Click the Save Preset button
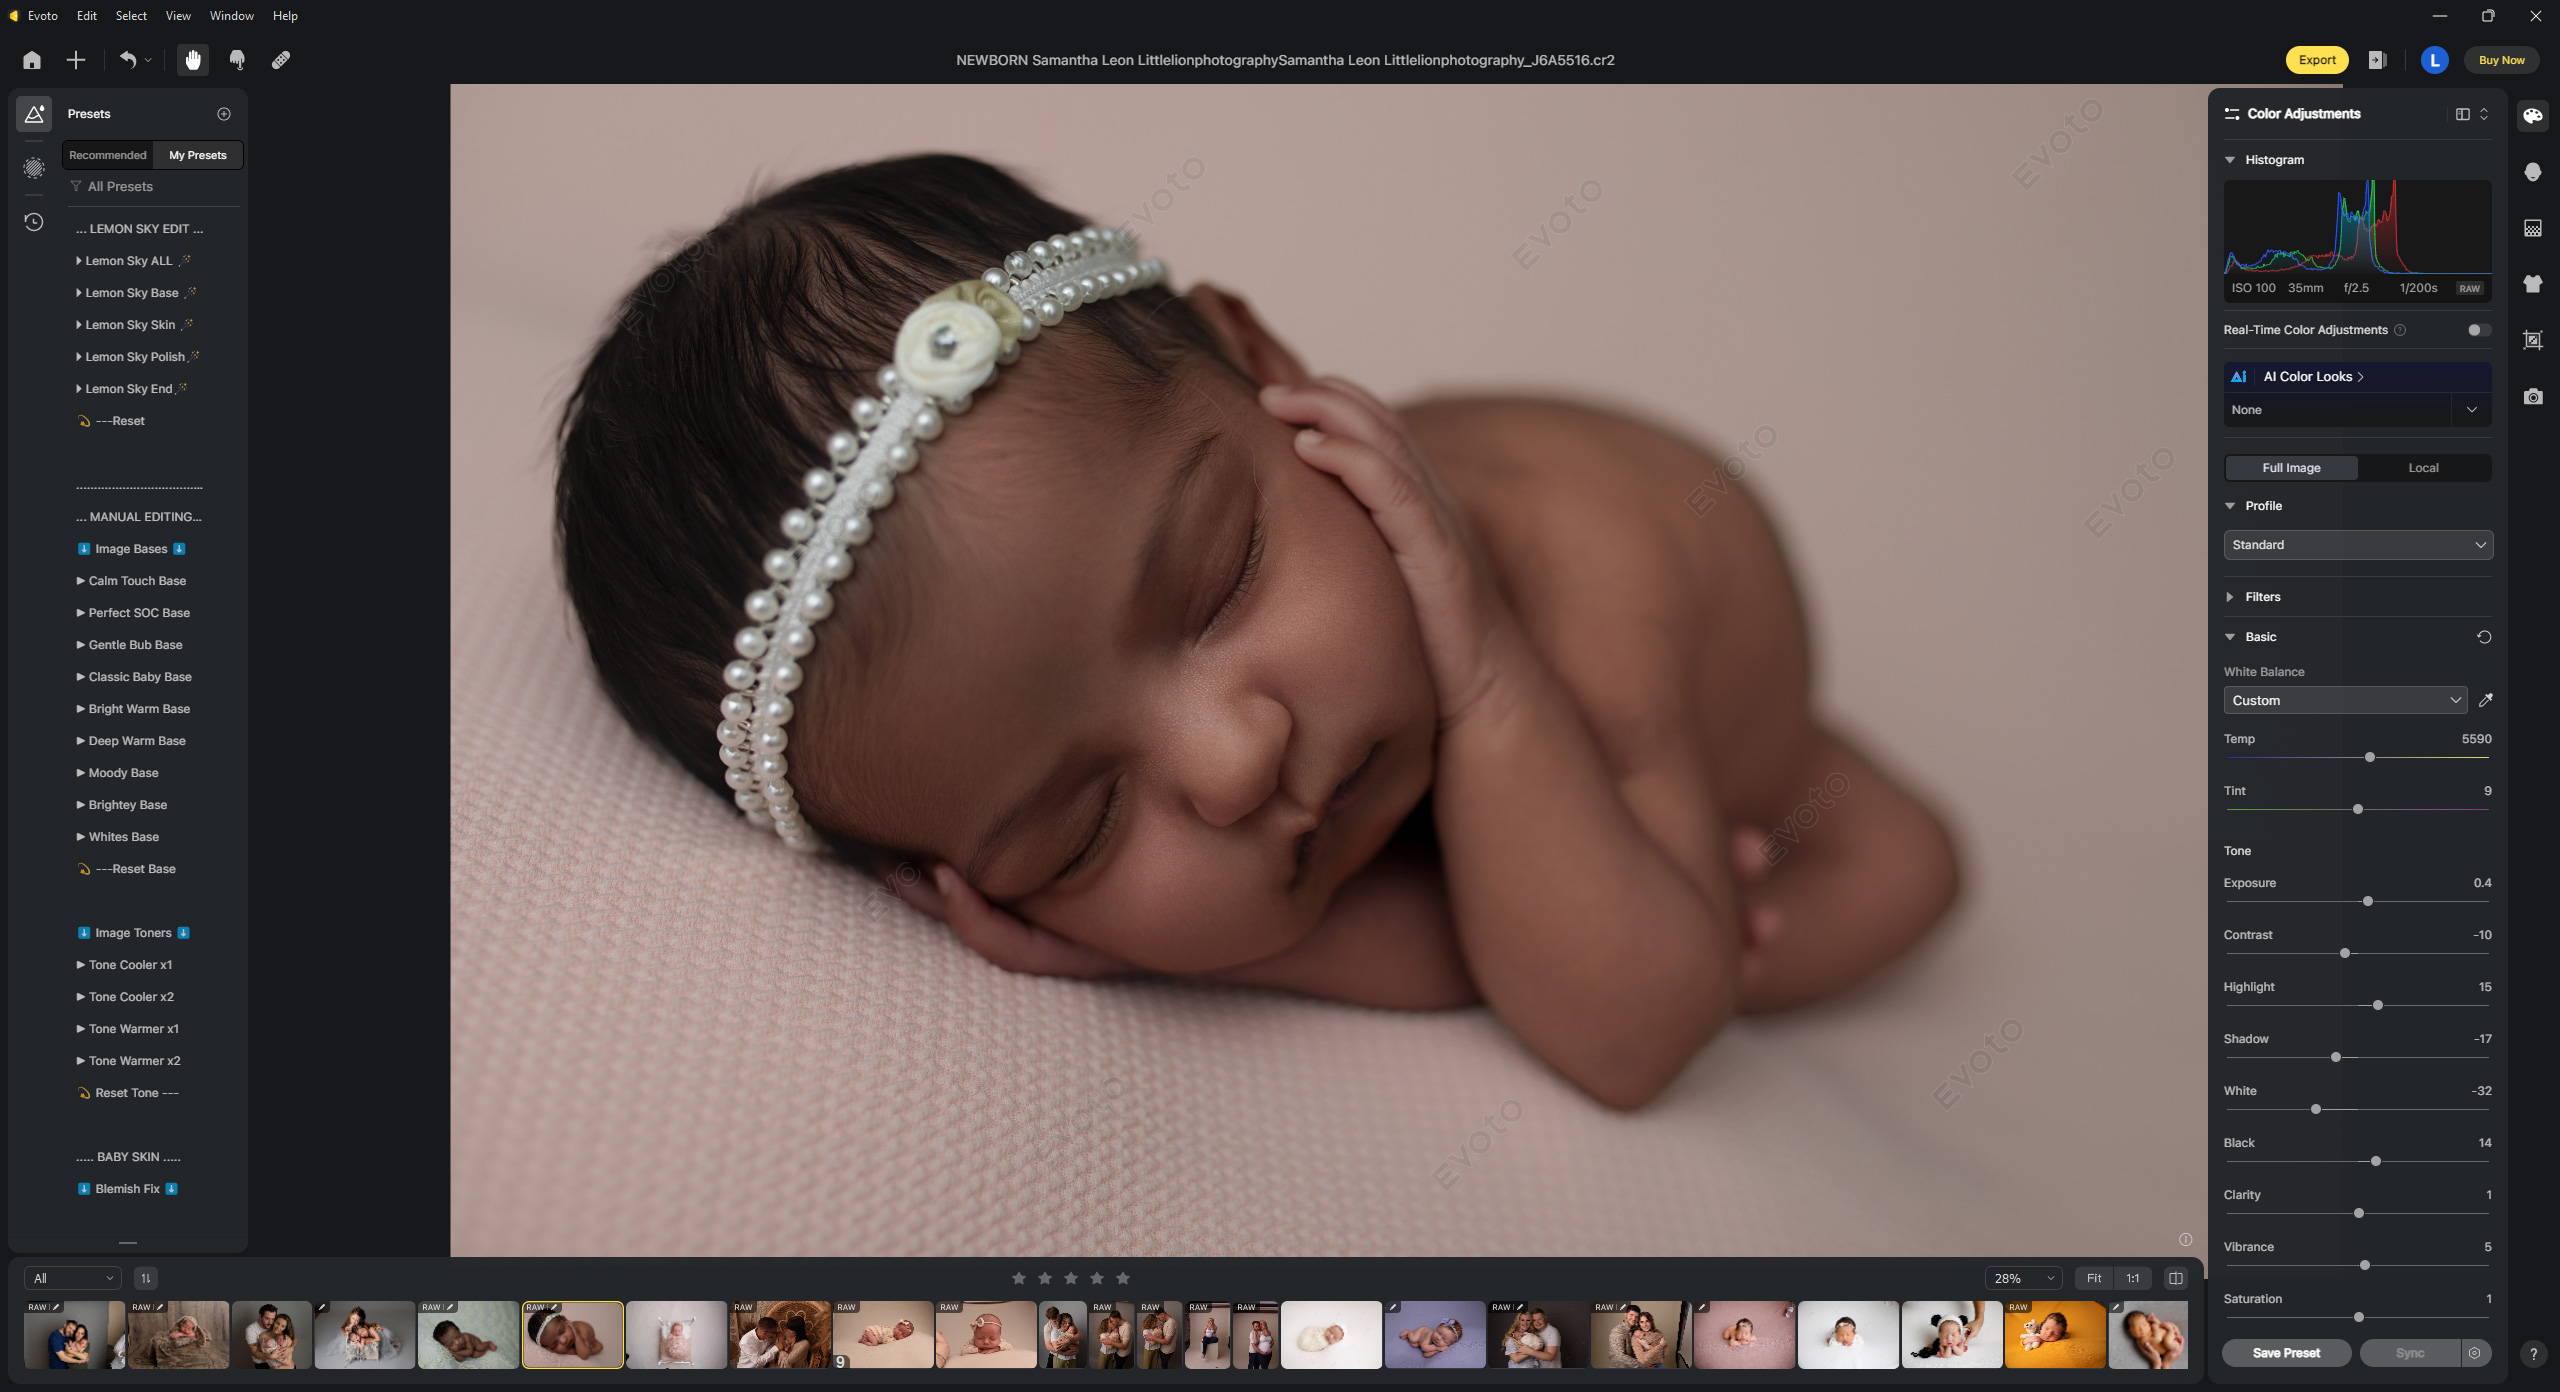Viewport: 2560px width, 1392px height. (2285, 1353)
